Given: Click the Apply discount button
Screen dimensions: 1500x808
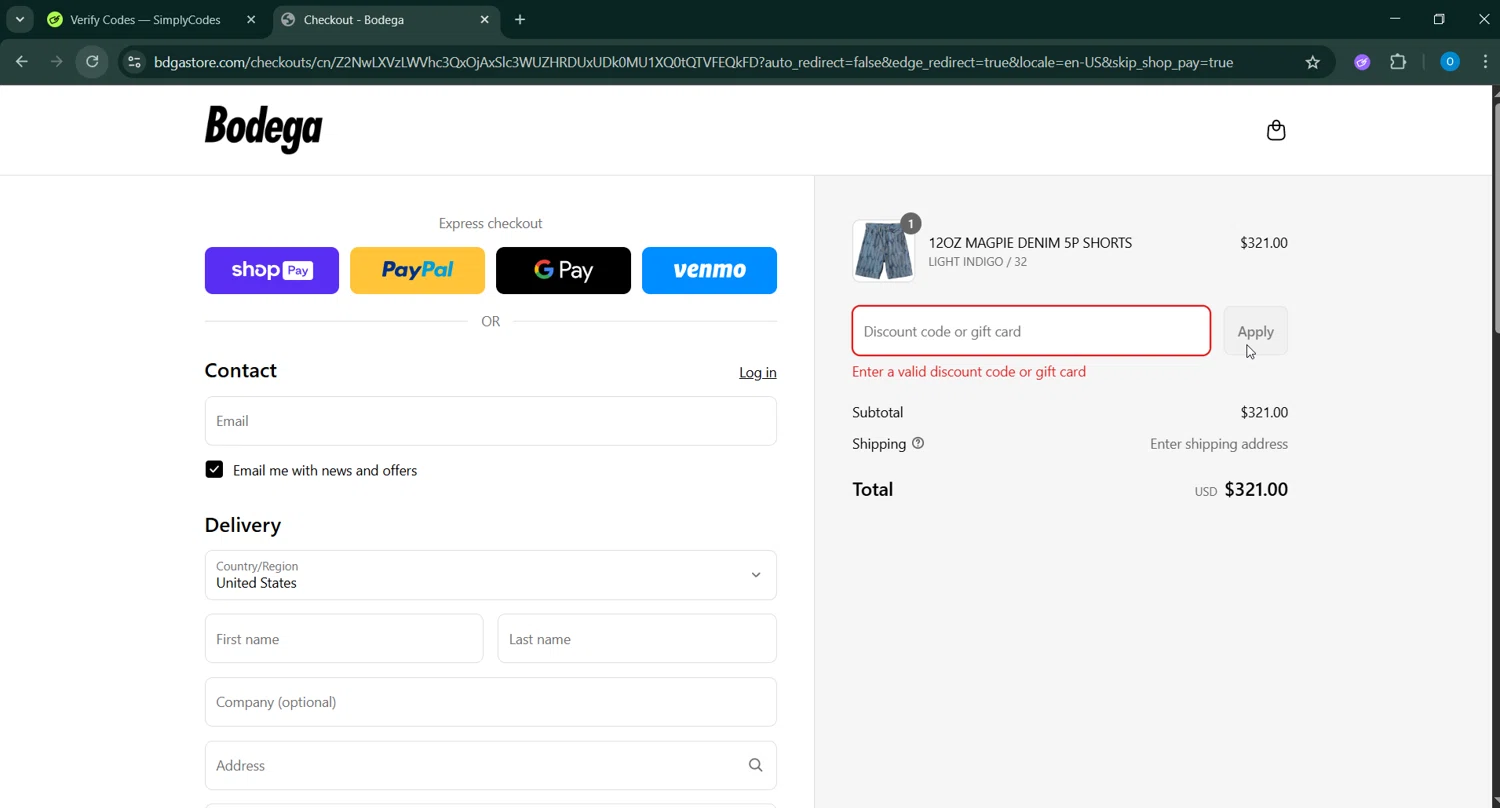Looking at the screenshot, I should 1256,331.
